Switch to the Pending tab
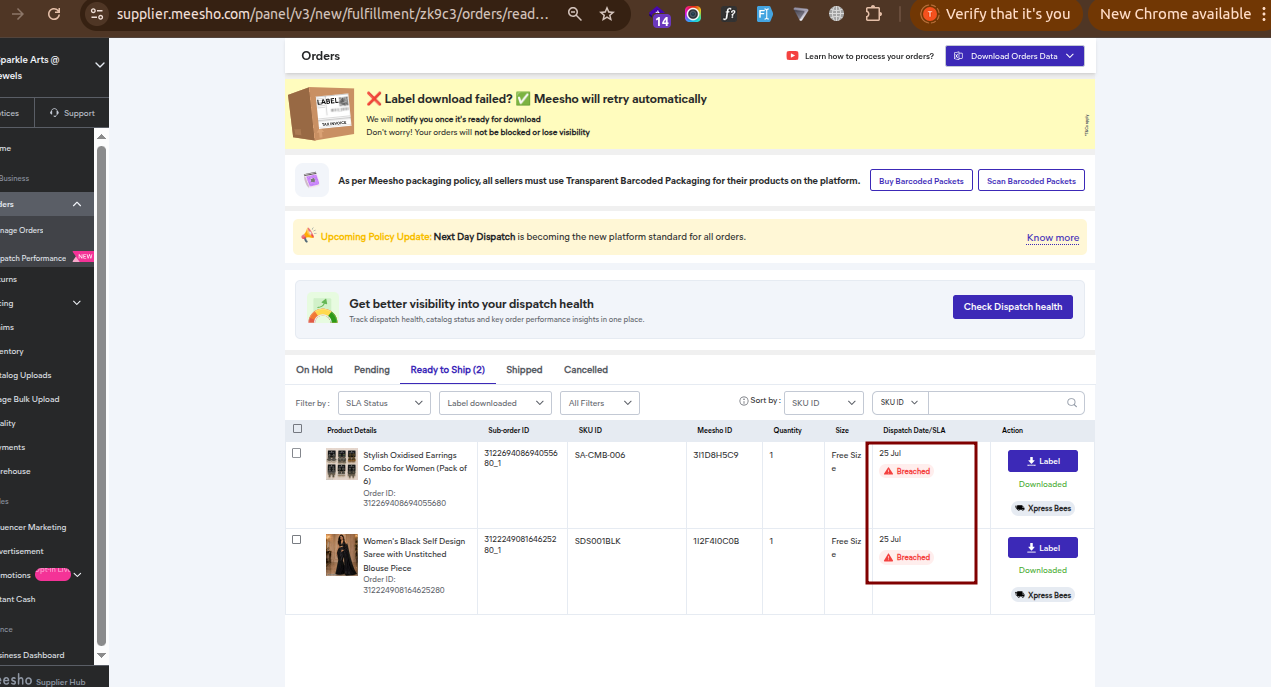This screenshot has width=1271, height=687. (x=372, y=370)
